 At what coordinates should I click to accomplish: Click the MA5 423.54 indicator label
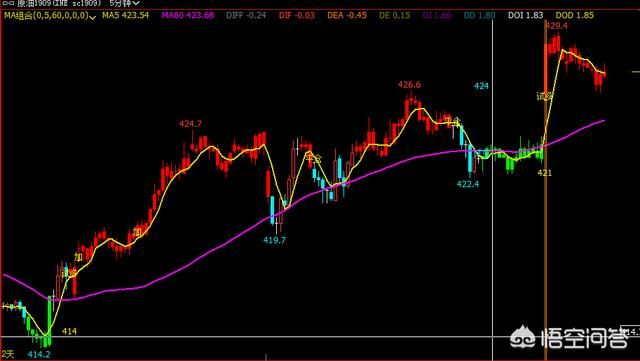125,16
